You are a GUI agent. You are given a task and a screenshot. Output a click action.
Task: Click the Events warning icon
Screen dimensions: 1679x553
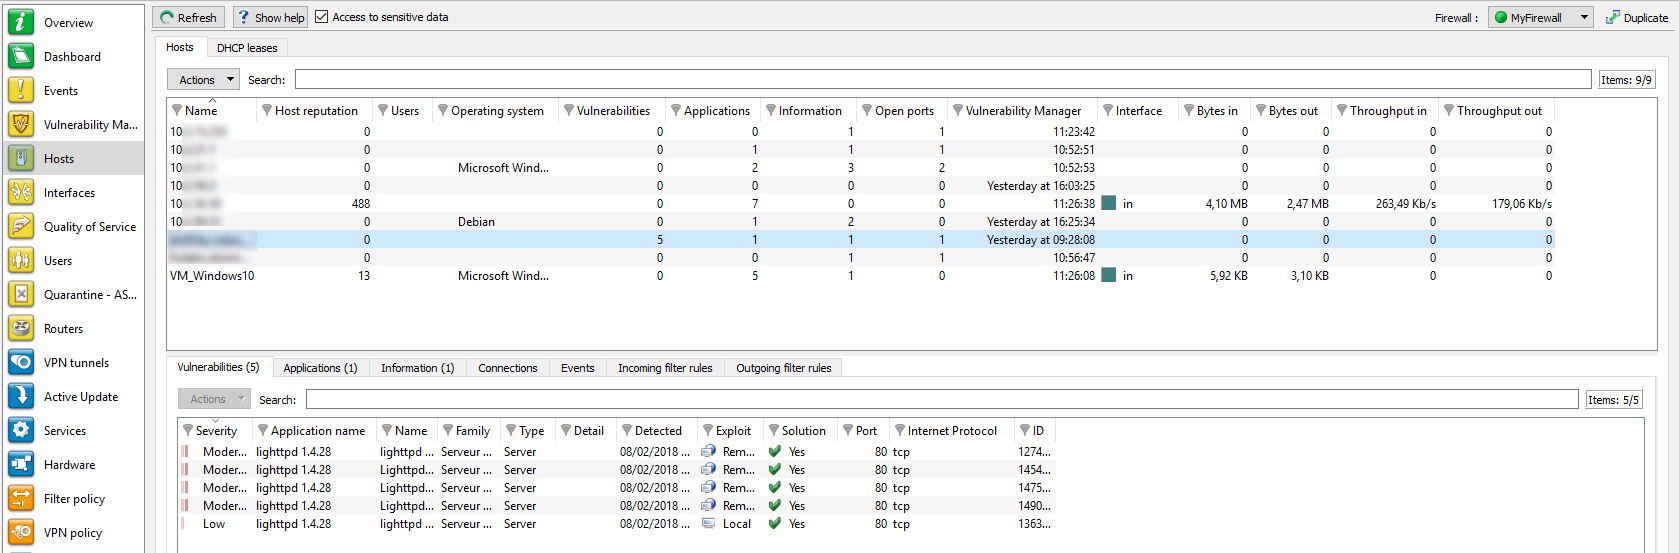pyautogui.click(x=21, y=91)
